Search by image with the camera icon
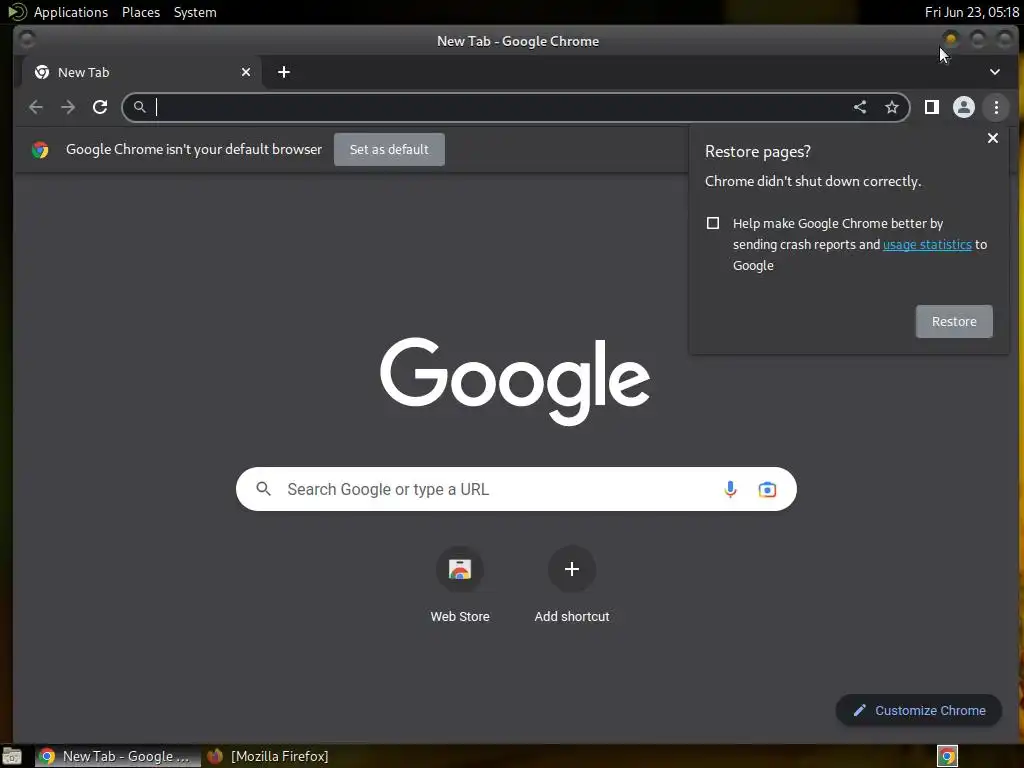 767,489
